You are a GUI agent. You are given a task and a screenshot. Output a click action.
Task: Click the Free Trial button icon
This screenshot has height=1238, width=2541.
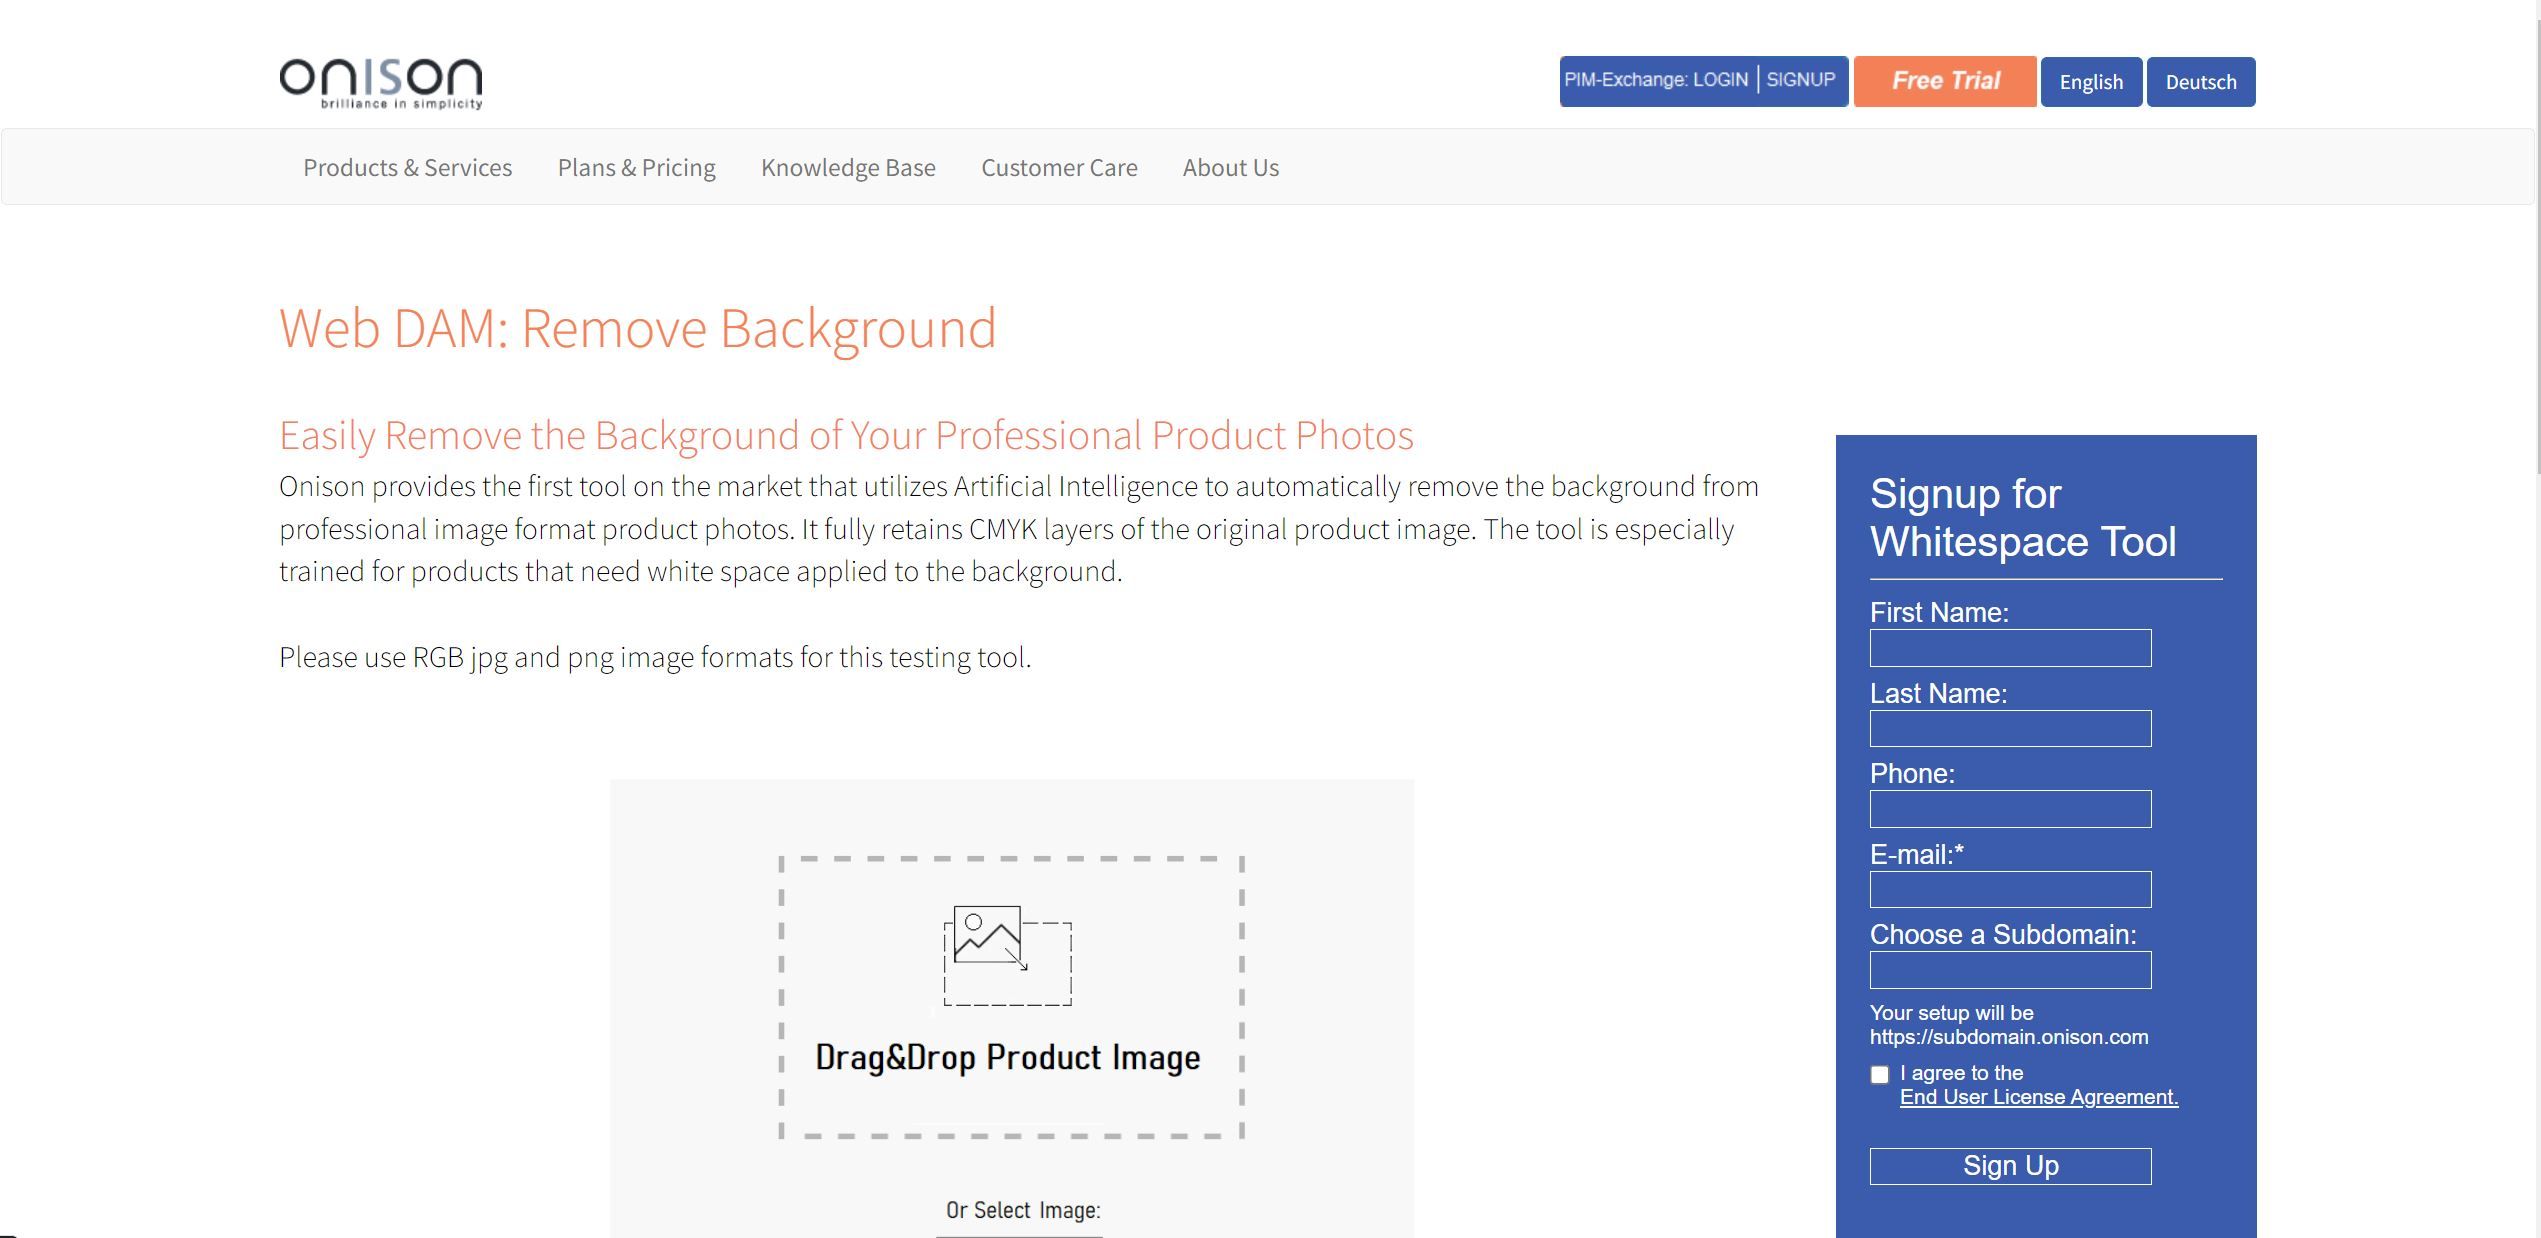click(1945, 79)
